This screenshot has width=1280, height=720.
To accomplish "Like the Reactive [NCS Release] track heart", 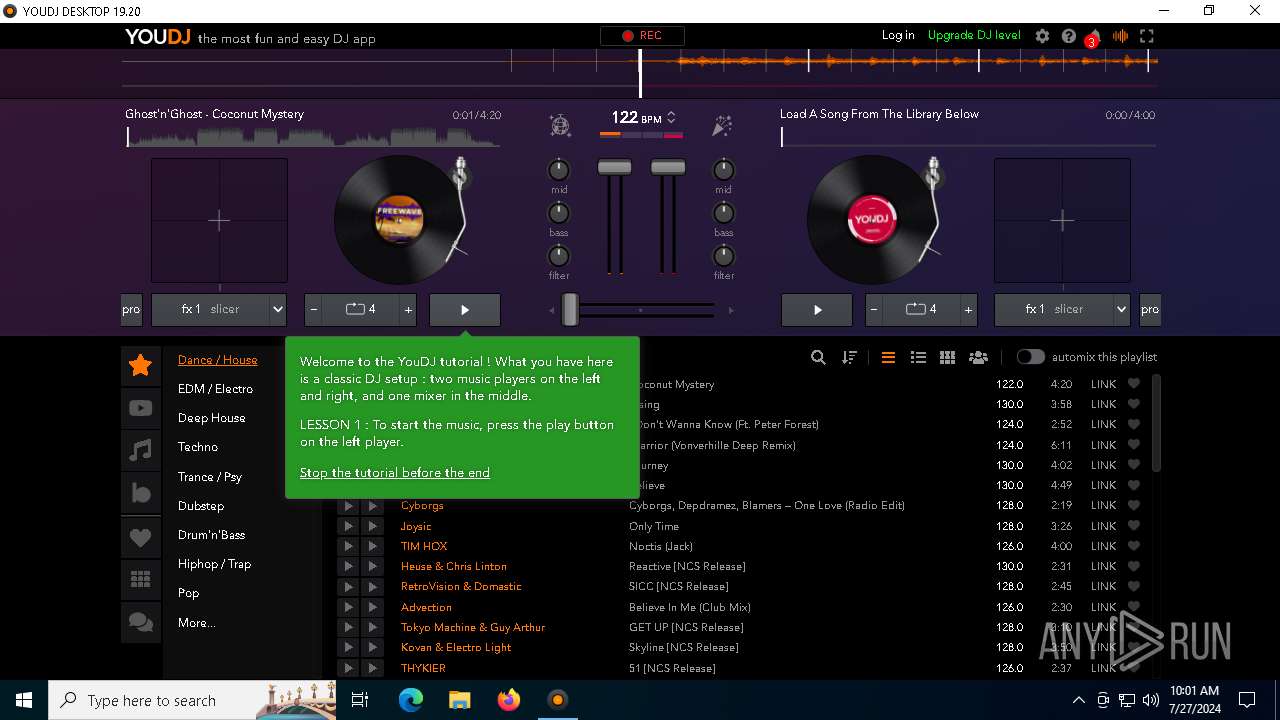I will pos(1133,566).
